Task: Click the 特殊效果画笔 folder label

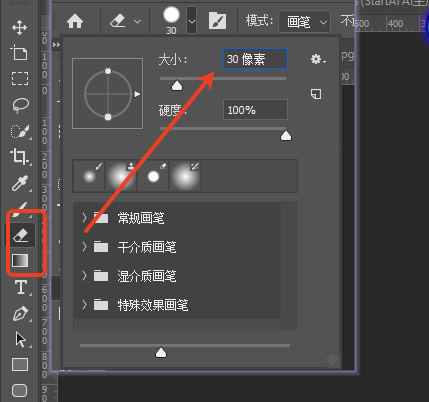Action: (153, 305)
